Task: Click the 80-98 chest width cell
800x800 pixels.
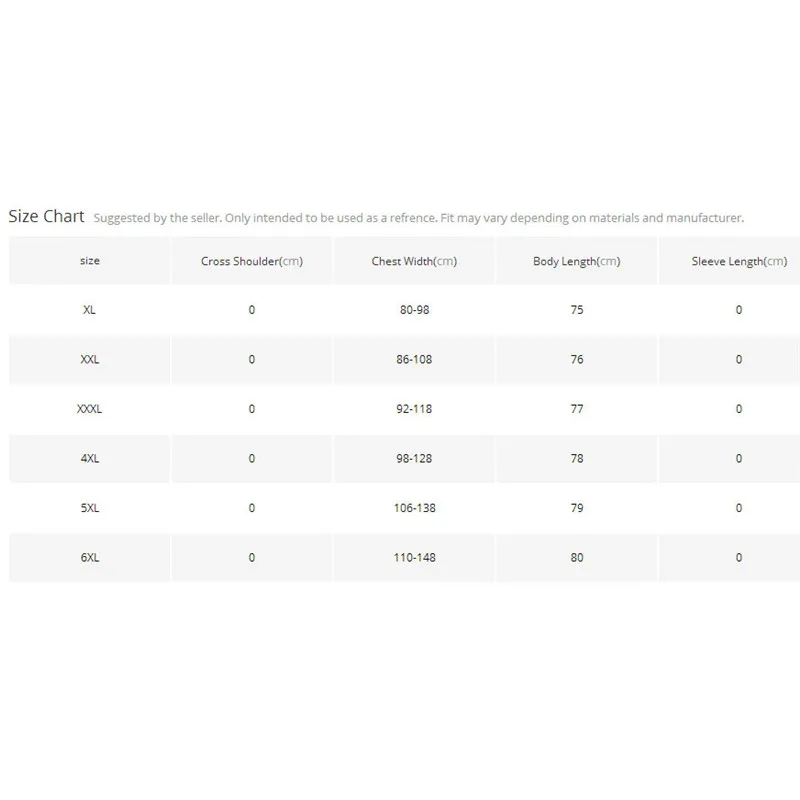Action: [x=414, y=310]
